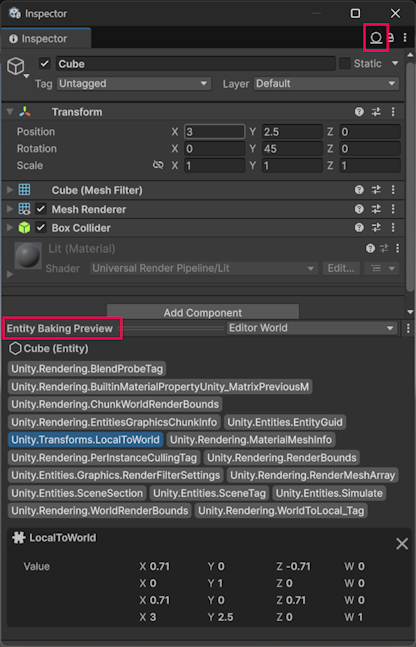Expand the Mesh Renderer foldout
The height and width of the screenshot is (647, 416).
[10, 209]
